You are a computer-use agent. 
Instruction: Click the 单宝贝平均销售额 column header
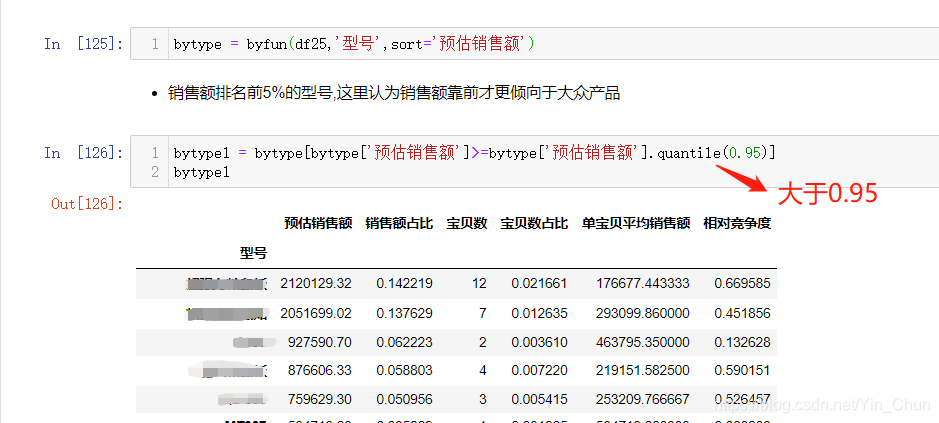(636, 223)
